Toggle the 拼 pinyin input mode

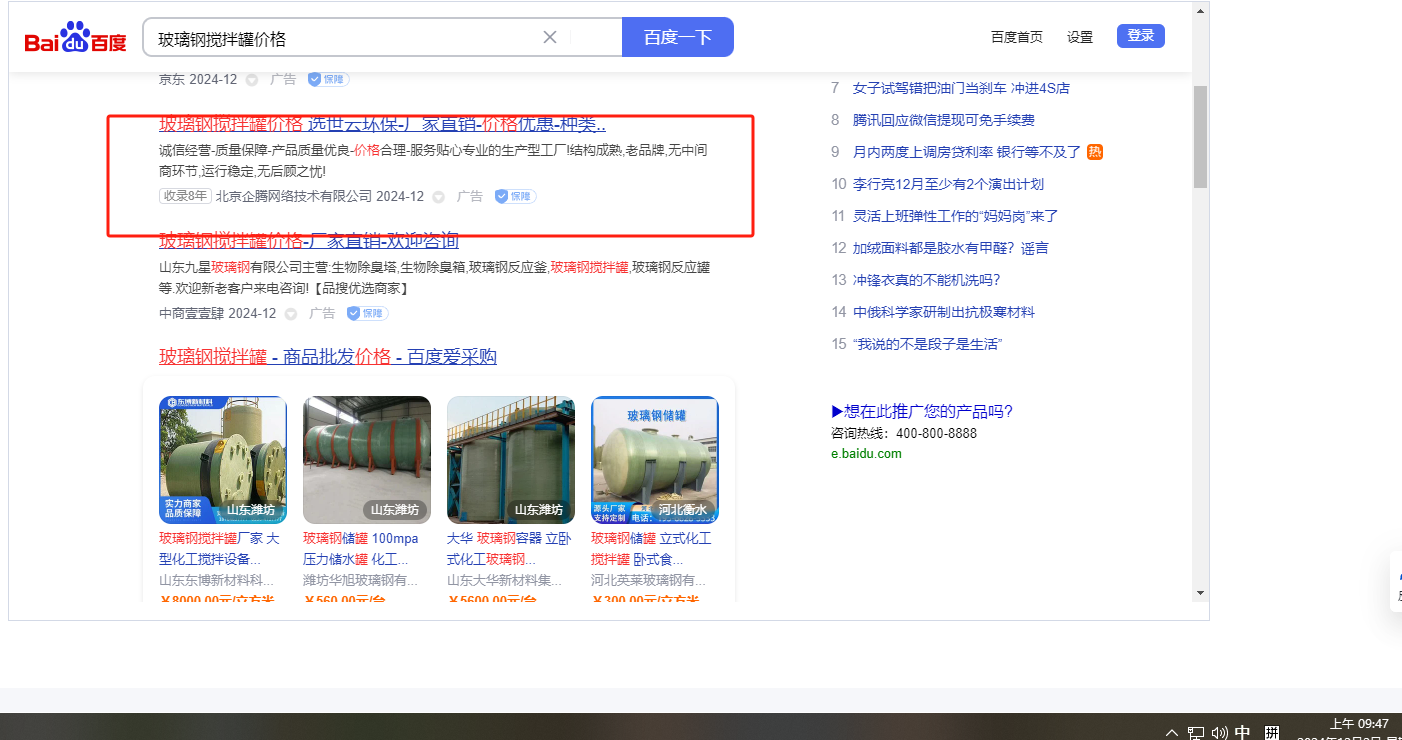(x=1272, y=732)
